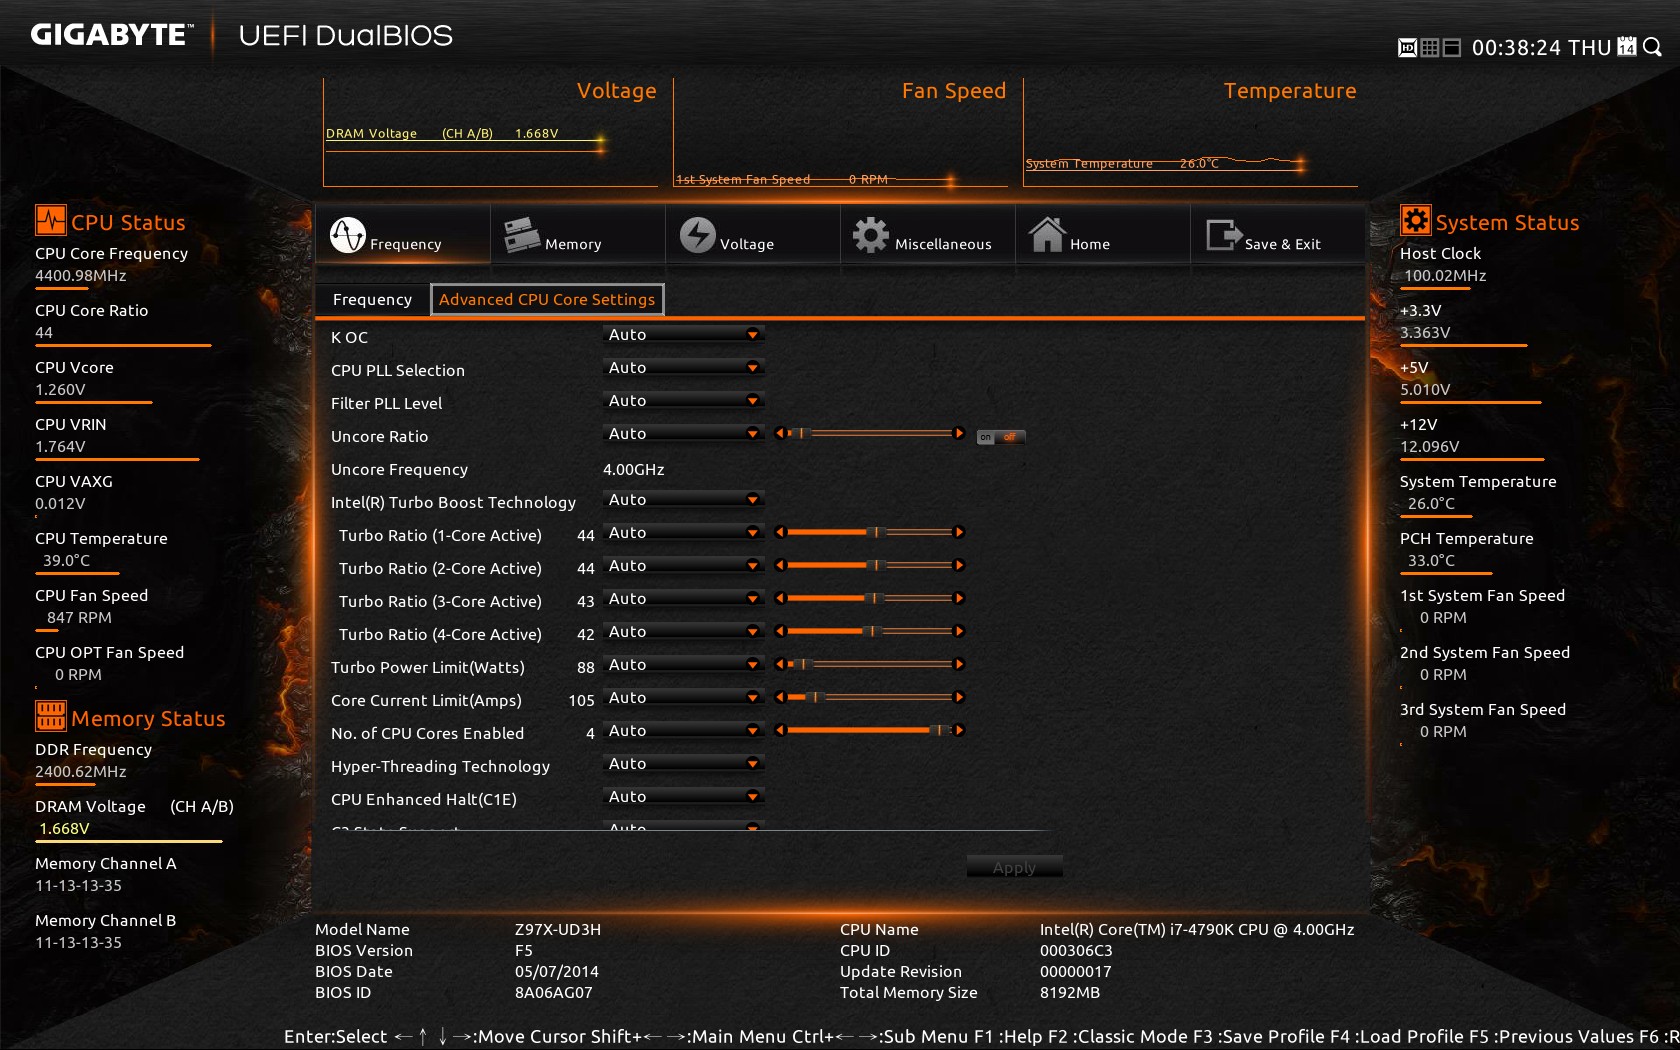Click the DRAM Voltage graph label
Screen dimensions: 1680x1050
click(442, 133)
